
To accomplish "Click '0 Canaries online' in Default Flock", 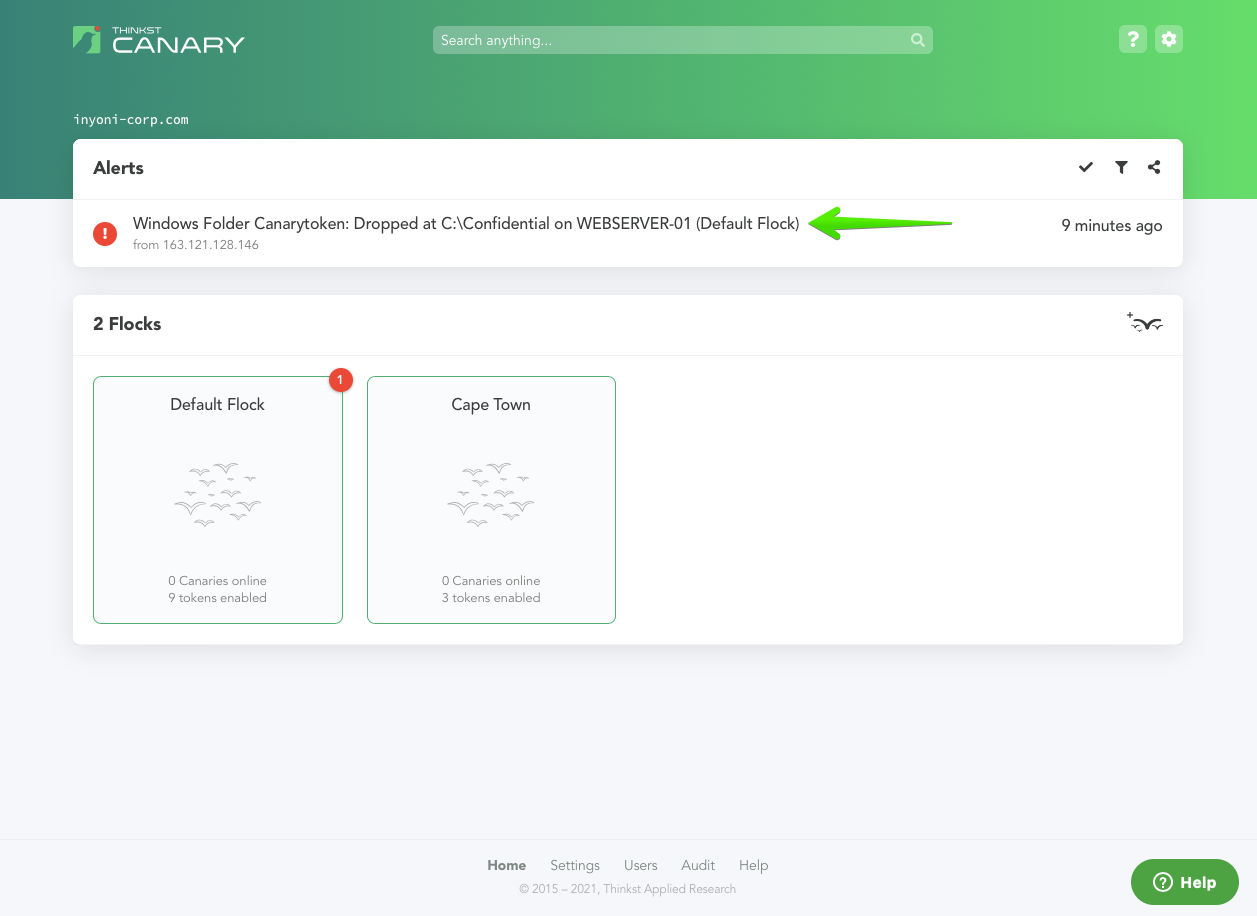I will point(218,581).
